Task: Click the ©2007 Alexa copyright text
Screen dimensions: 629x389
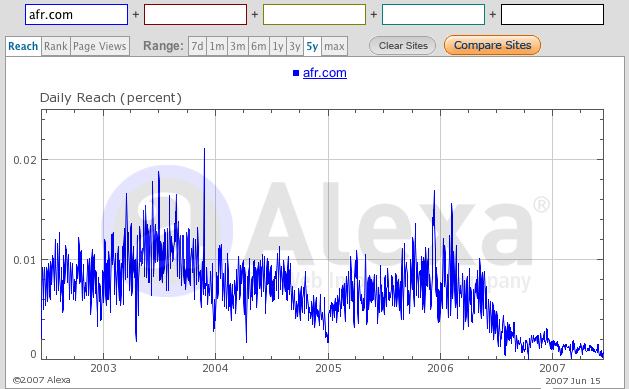Action: coord(41,380)
